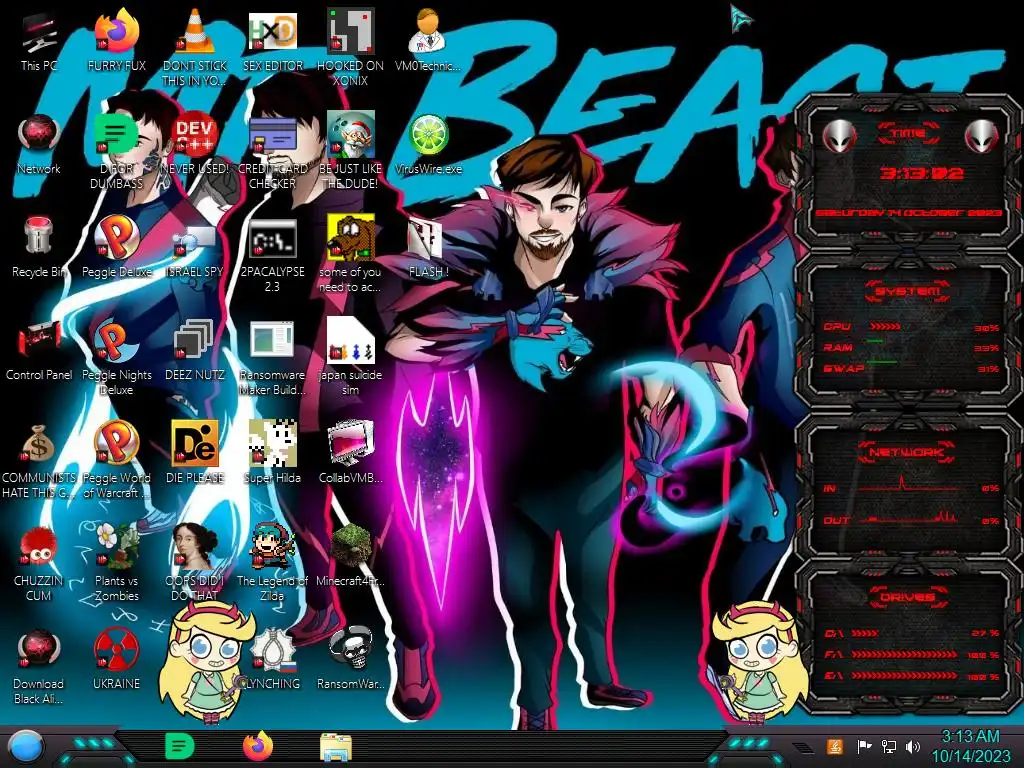Viewport: 1024px width, 768px height.
Task: Open the FLASH ! desktop icon
Action: click(428, 248)
